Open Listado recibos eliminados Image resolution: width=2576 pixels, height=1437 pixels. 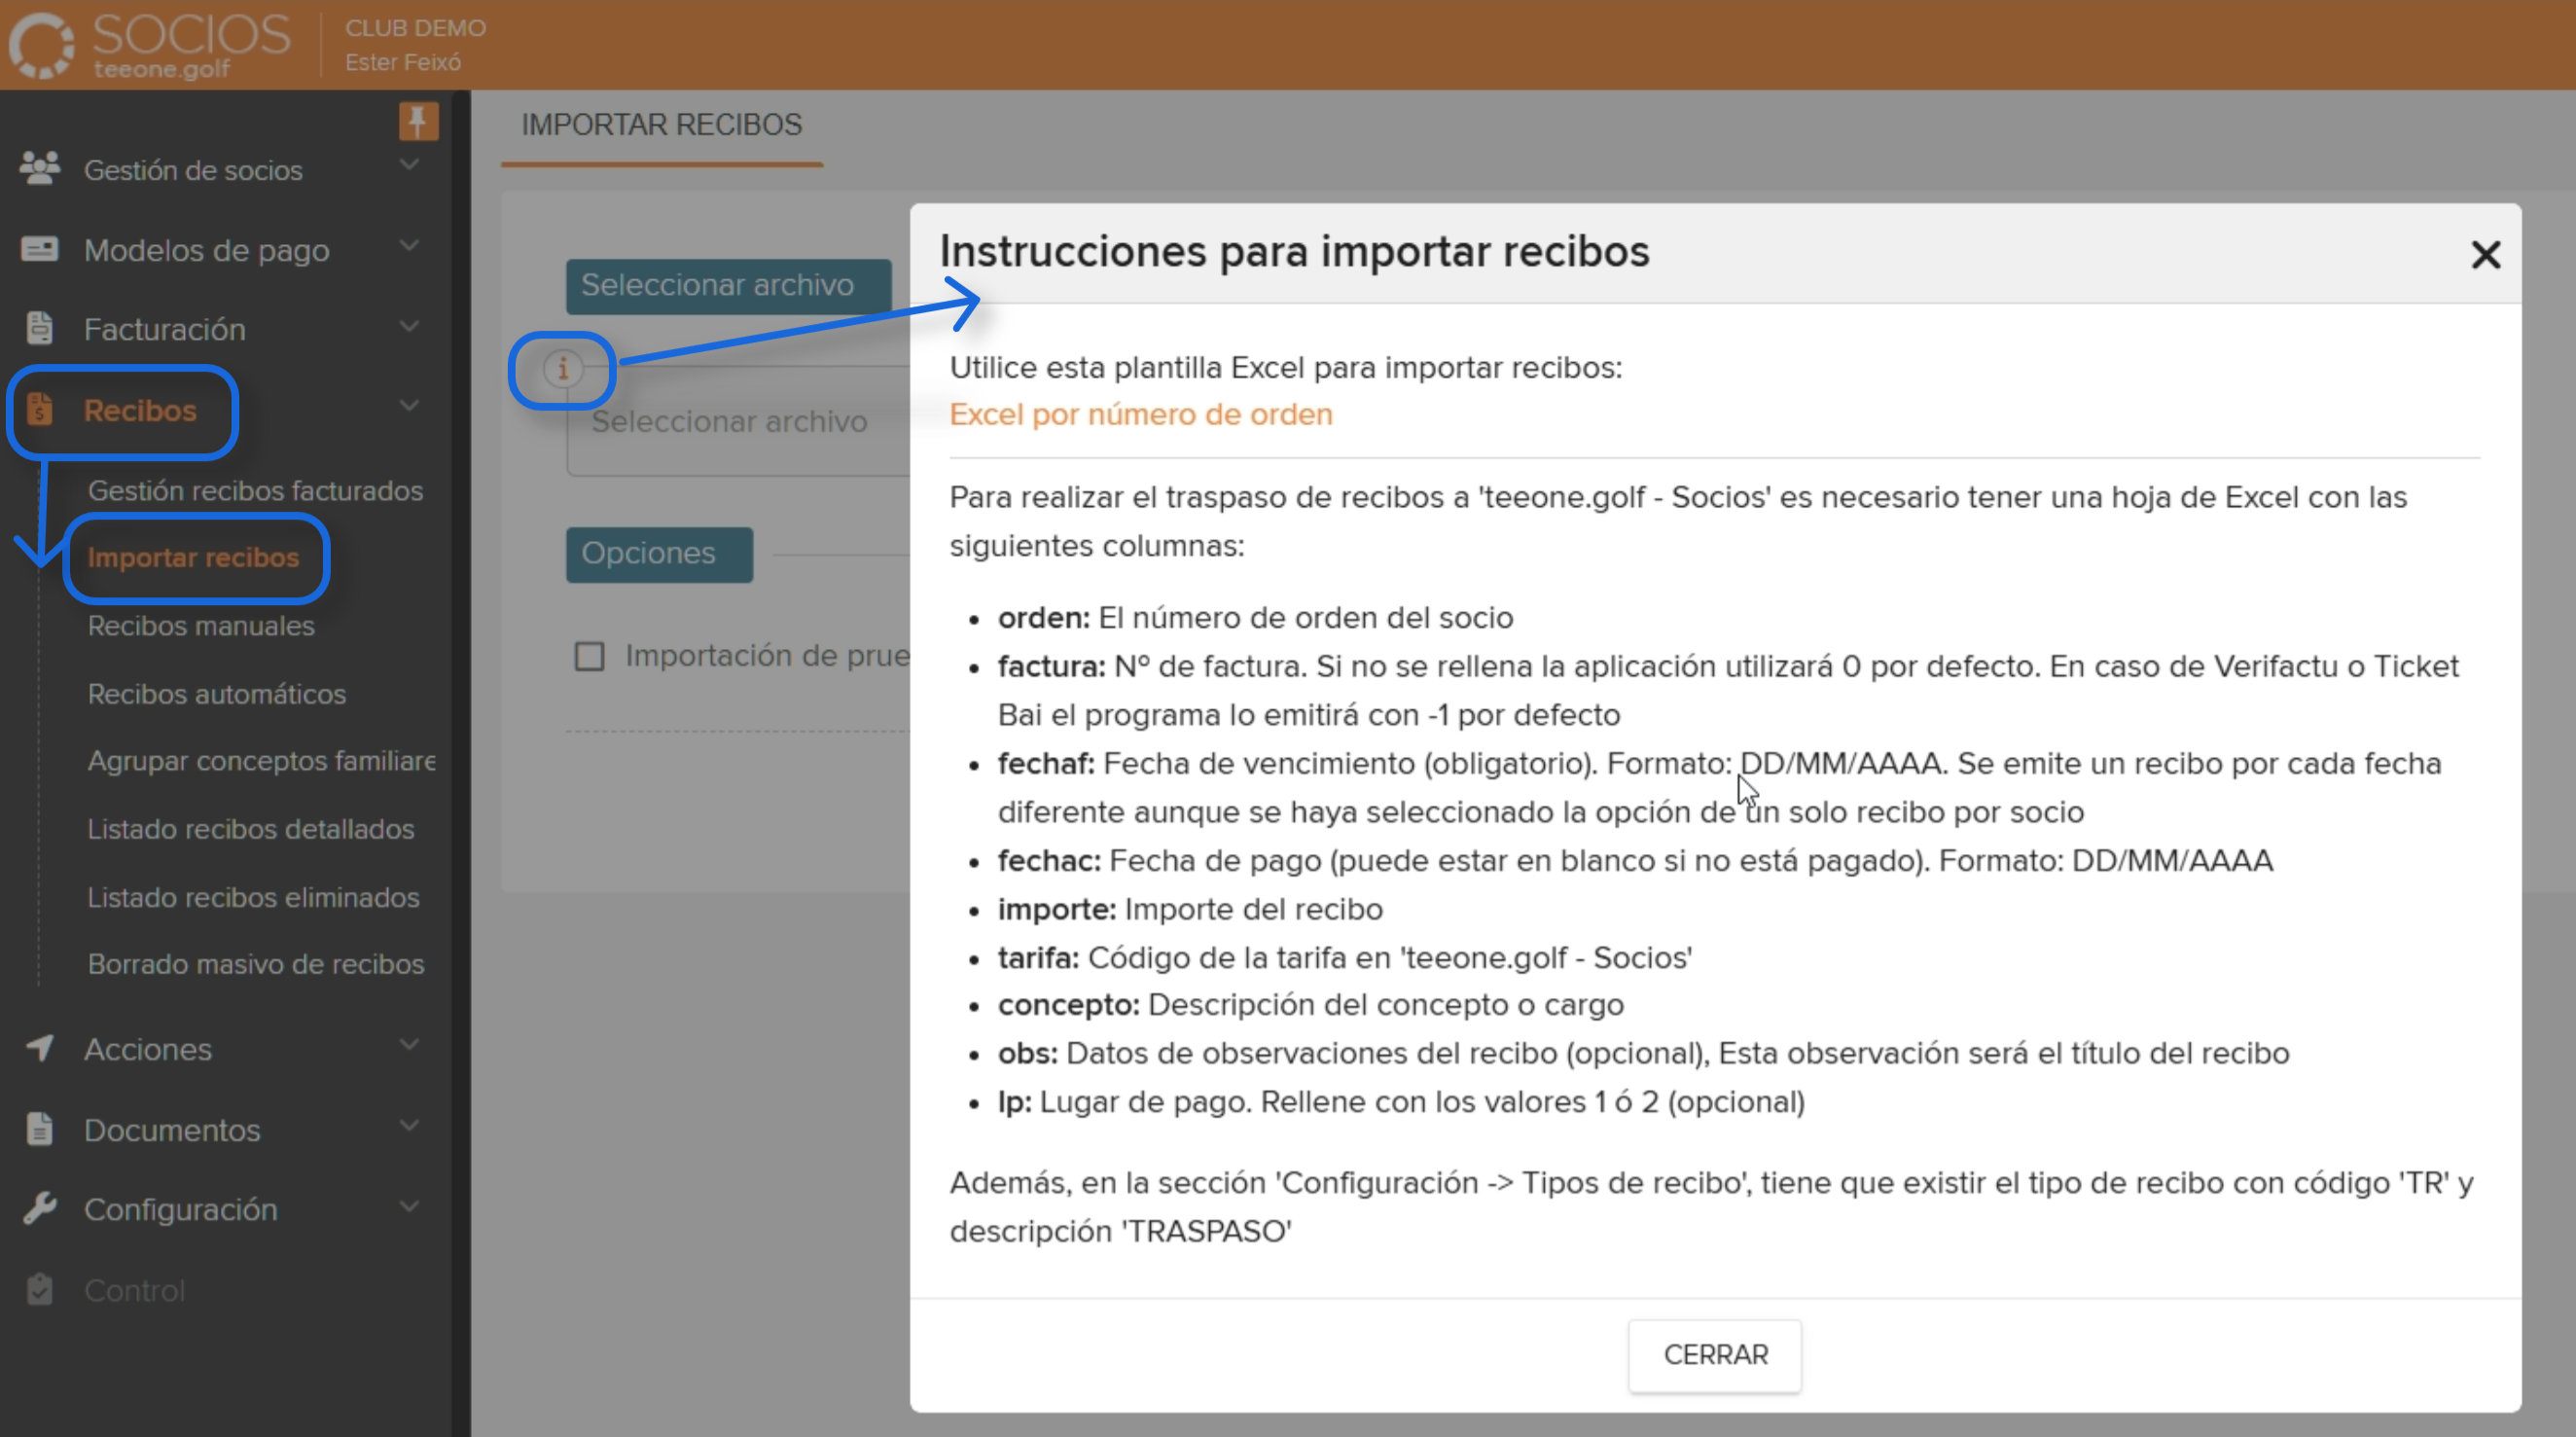point(253,896)
